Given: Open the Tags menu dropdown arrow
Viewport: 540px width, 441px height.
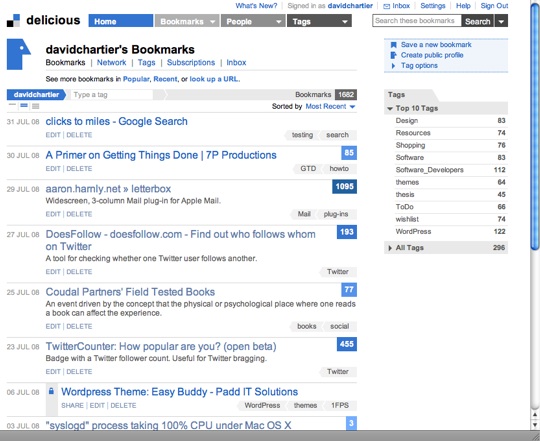Looking at the screenshot, I should pyautogui.click(x=344, y=22).
